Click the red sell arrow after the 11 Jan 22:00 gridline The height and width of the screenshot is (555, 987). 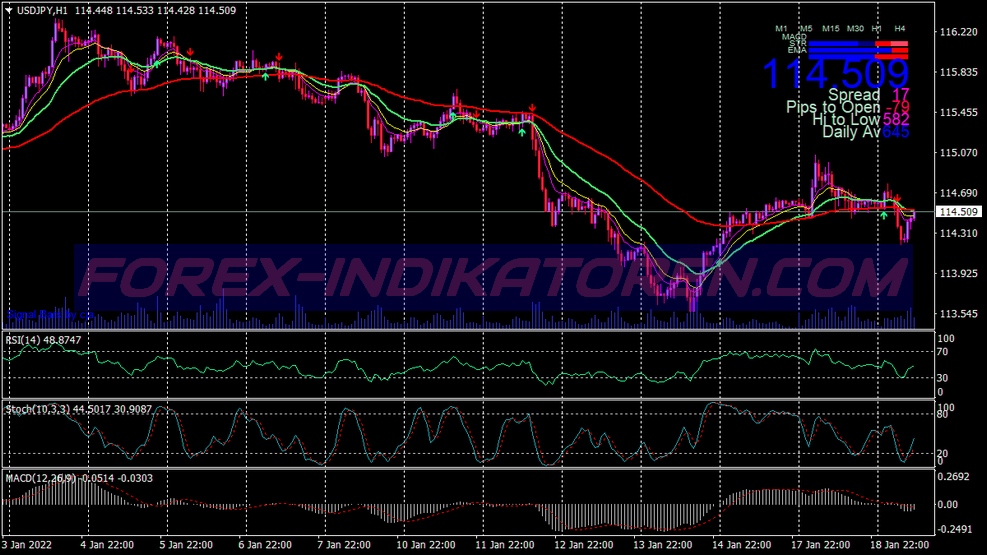tap(532, 108)
